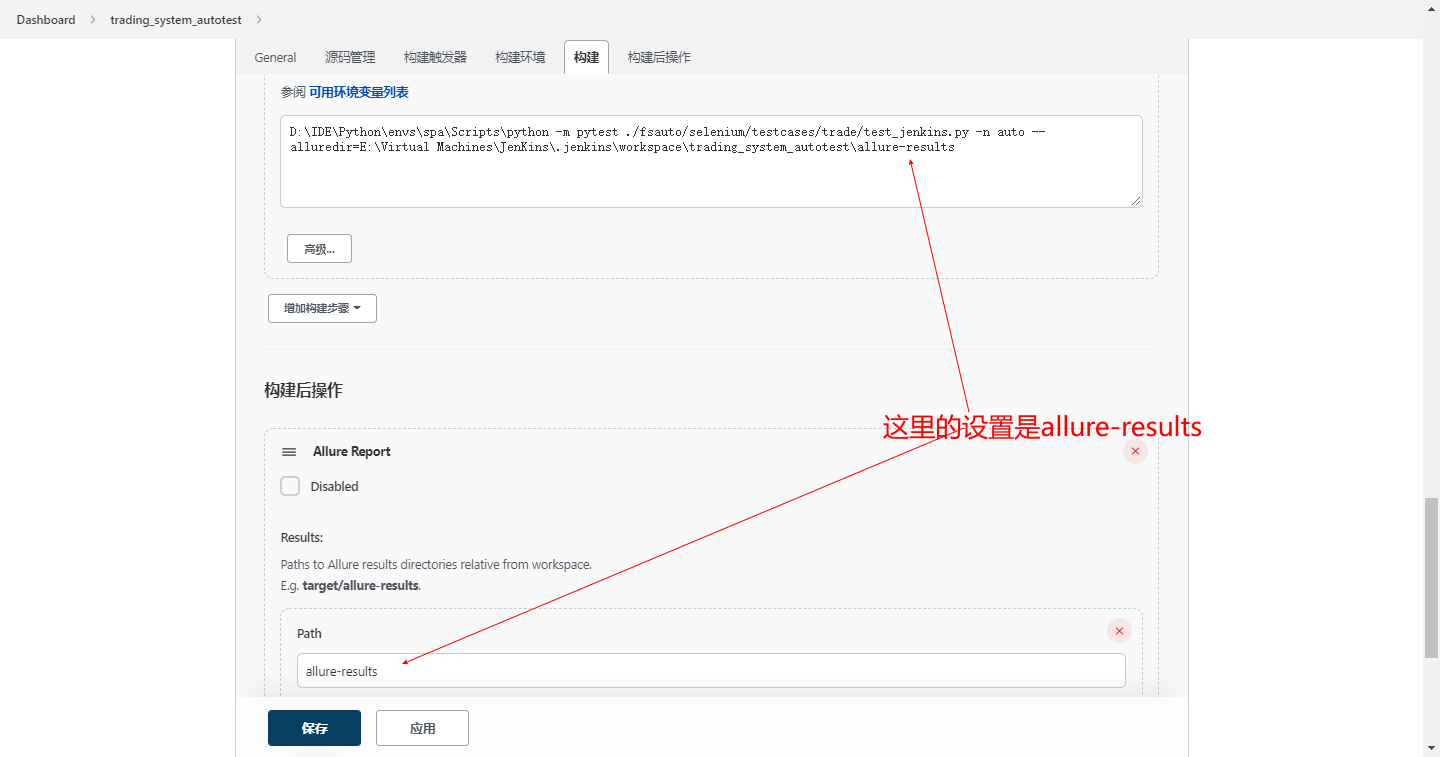Expand the chevron after trading_system_autotest breadcrumb
This screenshot has height=757, width=1440.
click(x=259, y=20)
